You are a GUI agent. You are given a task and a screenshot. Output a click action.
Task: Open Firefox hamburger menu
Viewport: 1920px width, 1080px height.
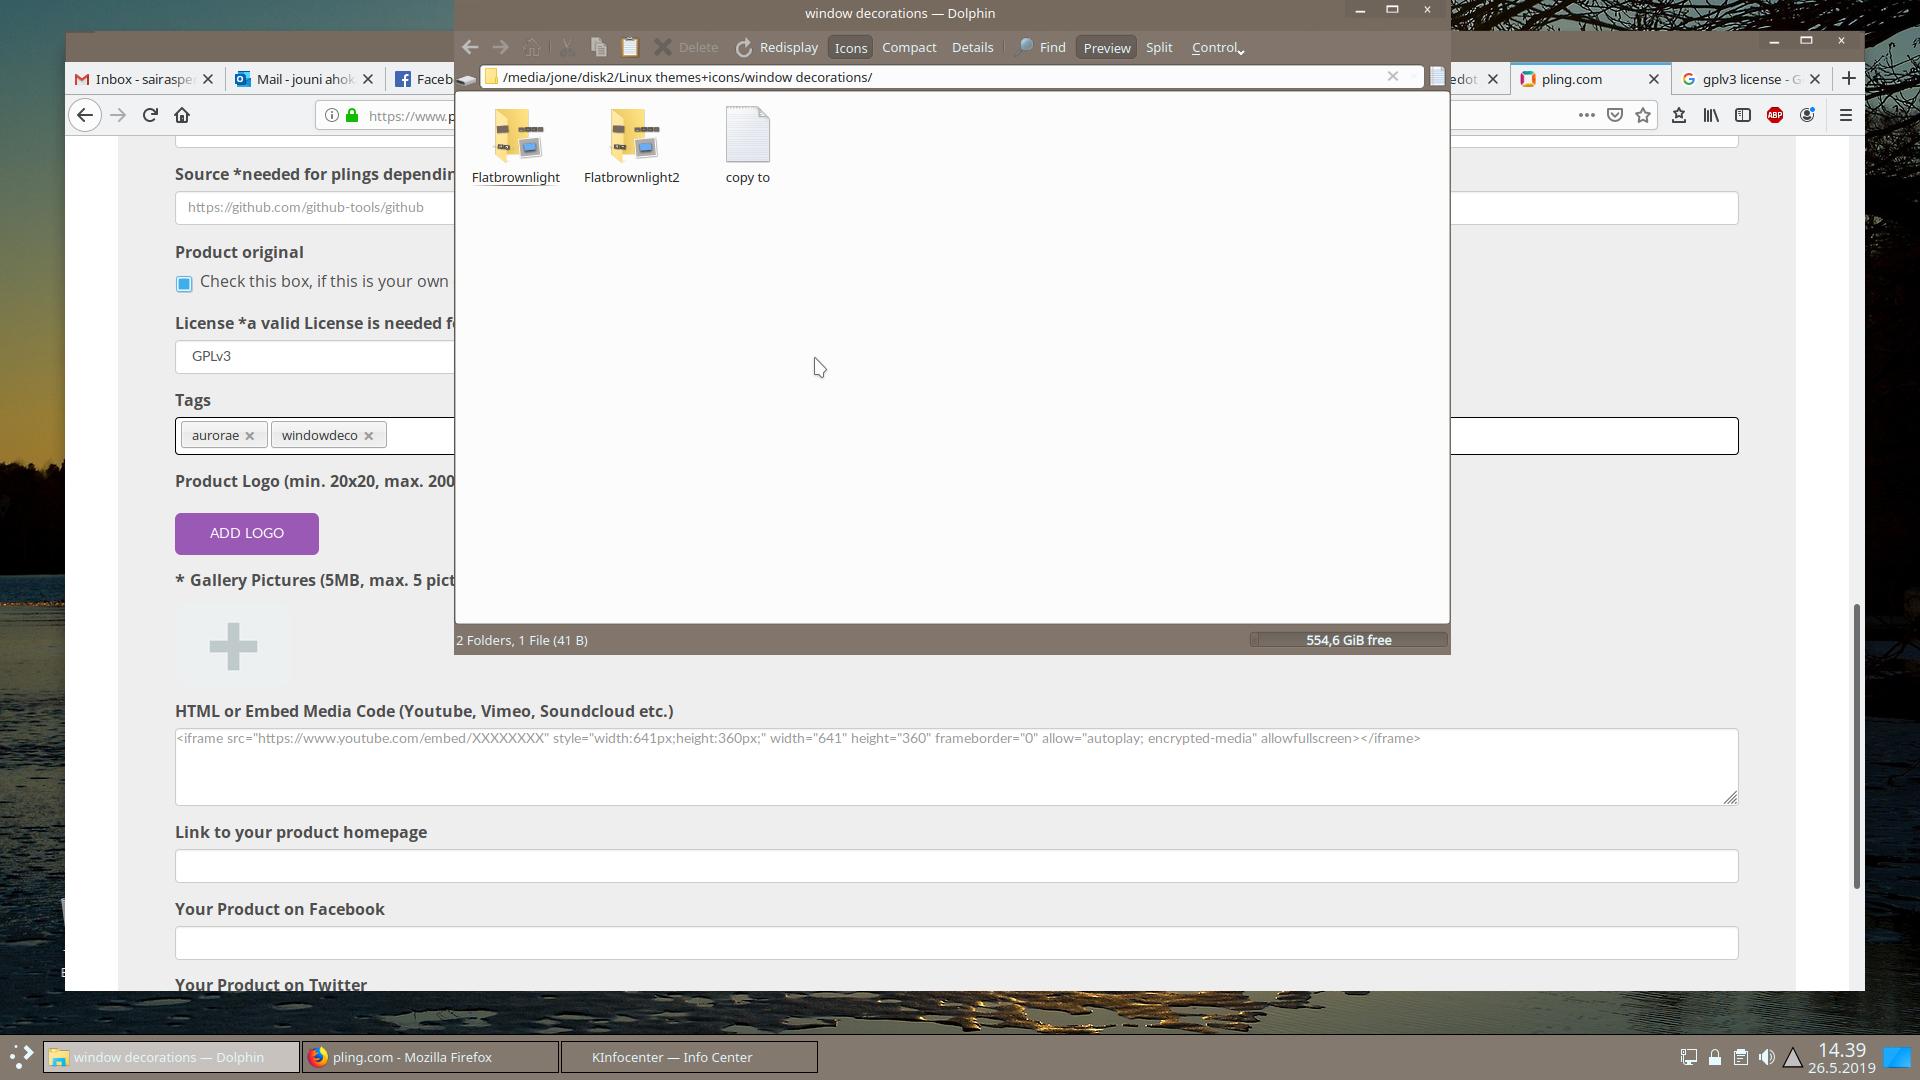click(x=1846, y=115)
